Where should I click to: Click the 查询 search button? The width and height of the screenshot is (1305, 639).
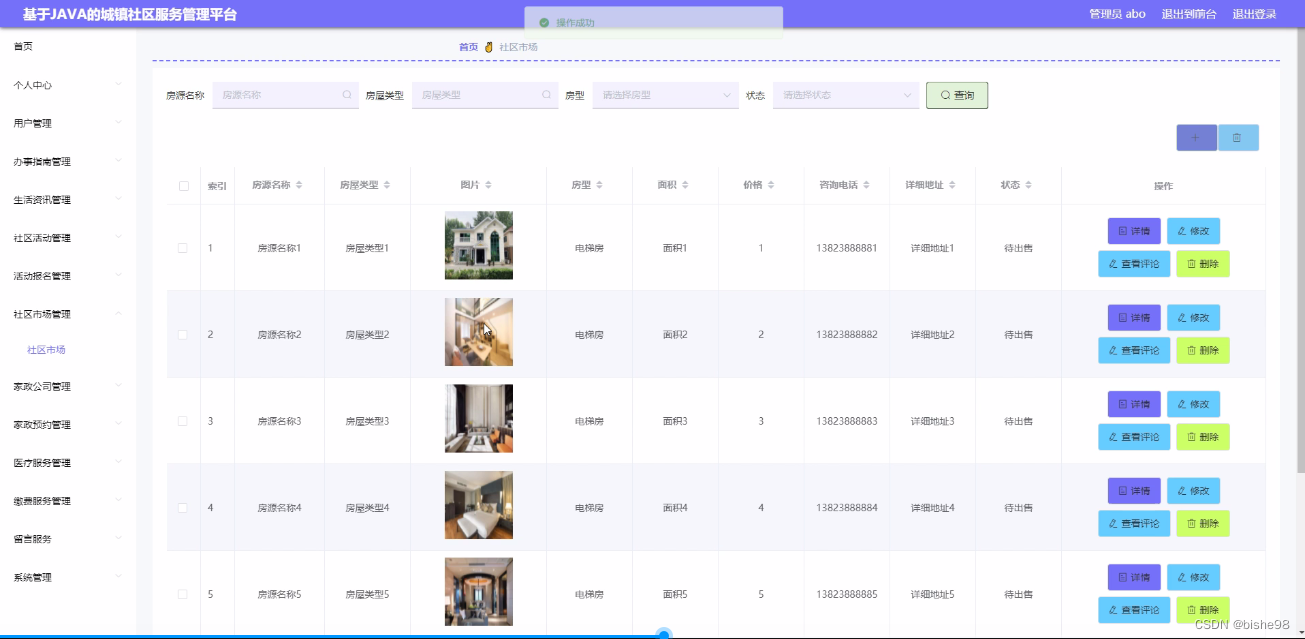point(955,95)
